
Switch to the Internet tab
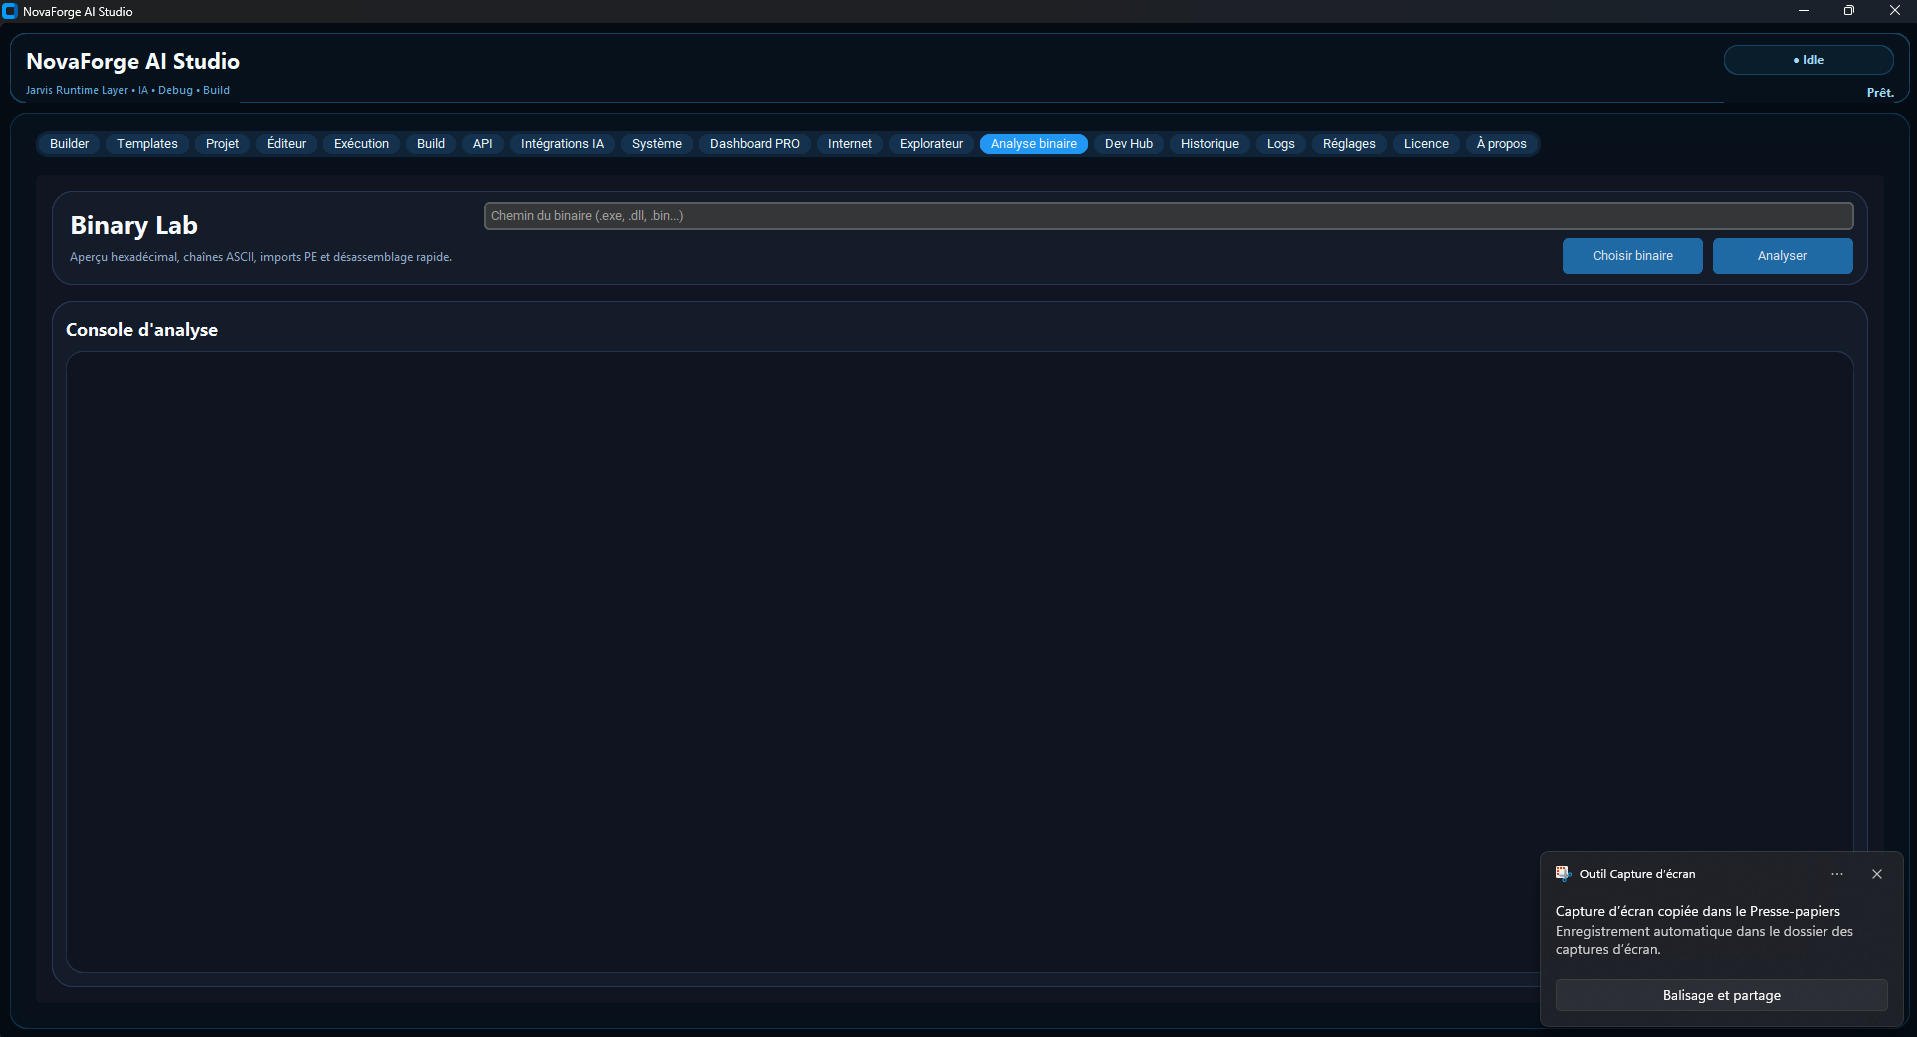tap(850, 144)
